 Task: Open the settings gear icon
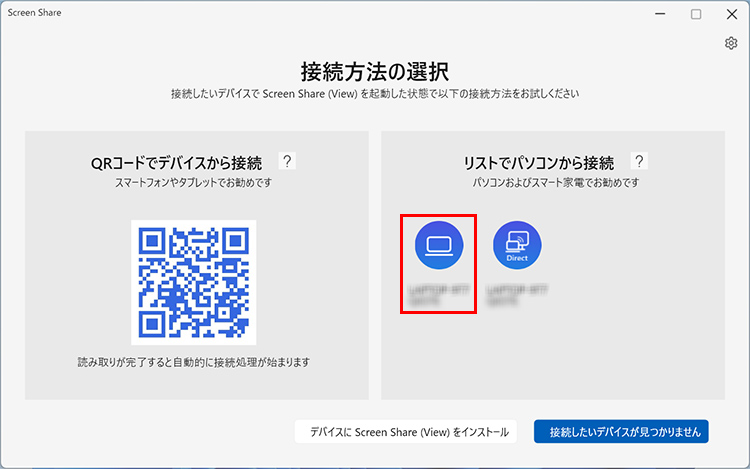pos(730,43)
